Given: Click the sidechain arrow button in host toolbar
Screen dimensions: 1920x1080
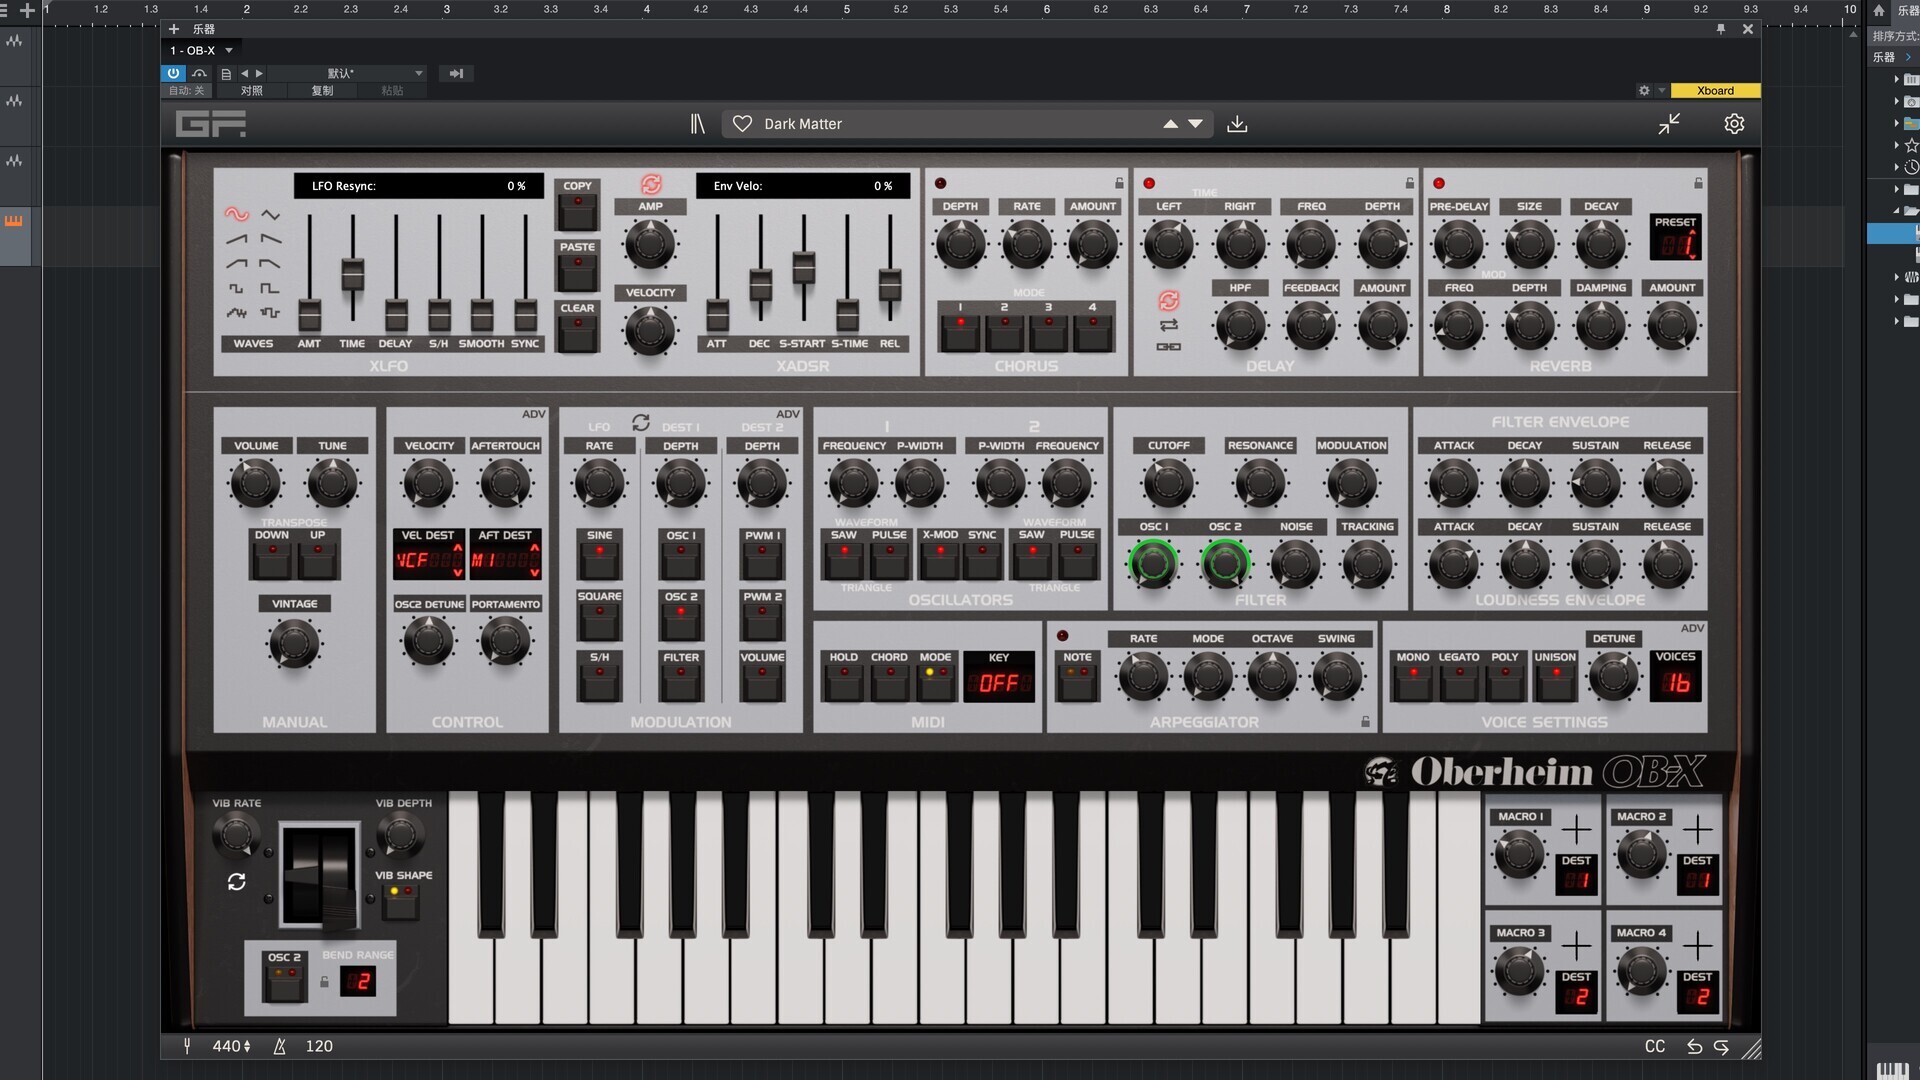Looking at the screenshot, I should coord(456,74).
